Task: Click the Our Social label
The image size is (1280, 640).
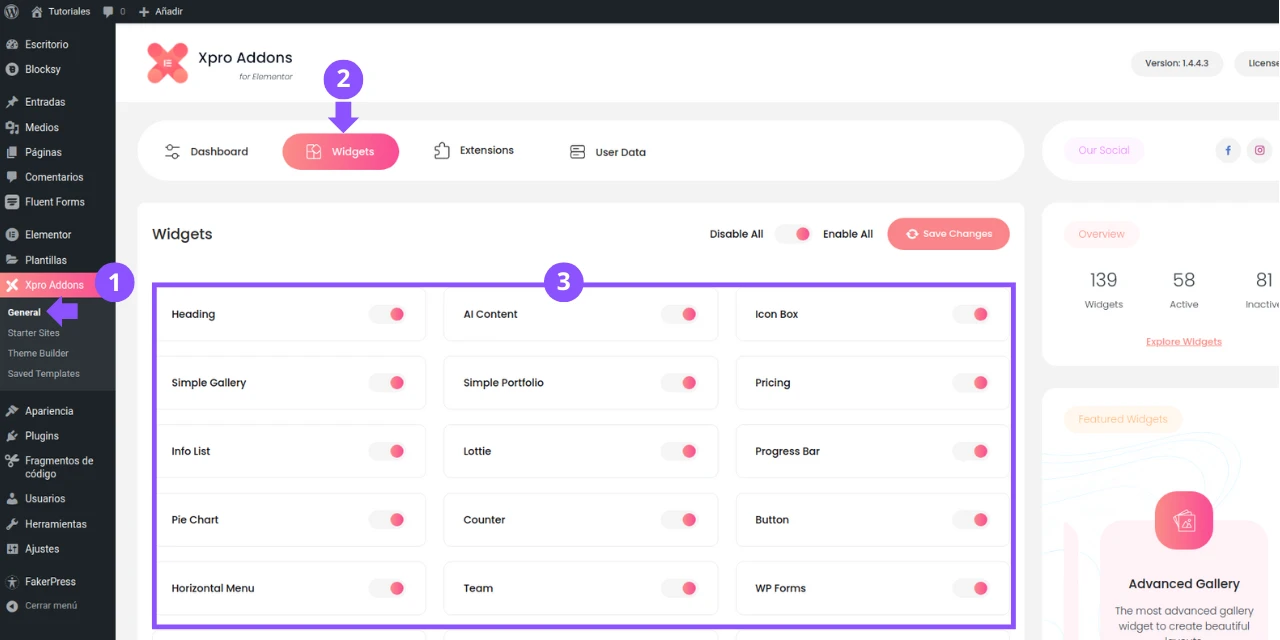Action: [x=1104, y=151]
